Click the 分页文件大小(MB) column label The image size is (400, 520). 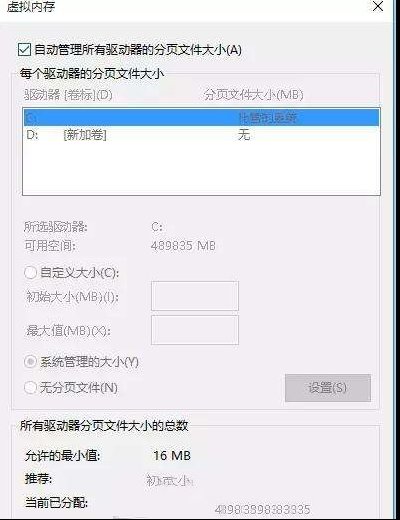(x=253, y=95)
